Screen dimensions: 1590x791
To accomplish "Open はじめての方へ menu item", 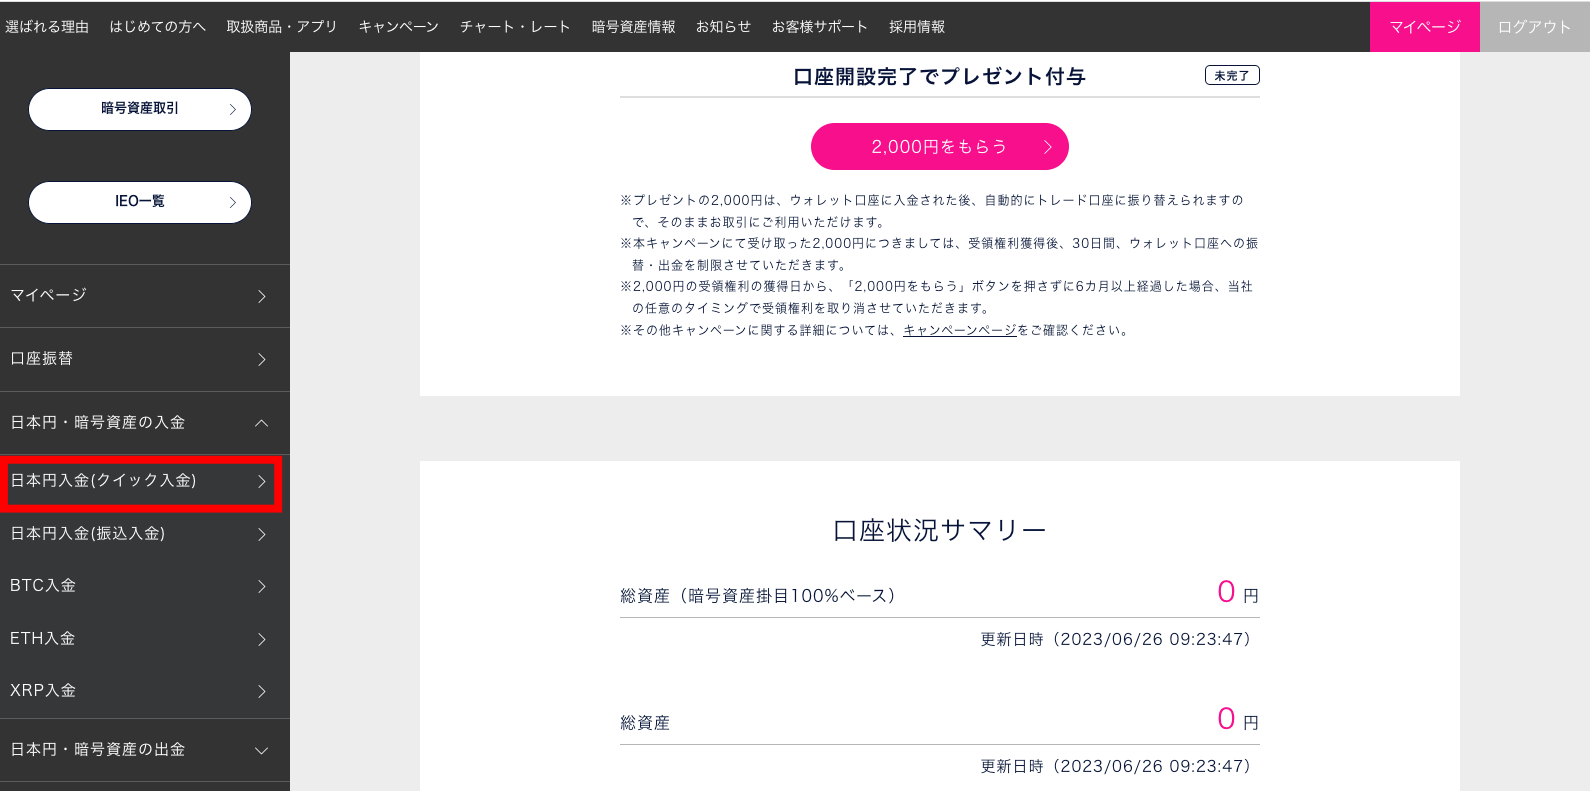I will tap(158, 27).
